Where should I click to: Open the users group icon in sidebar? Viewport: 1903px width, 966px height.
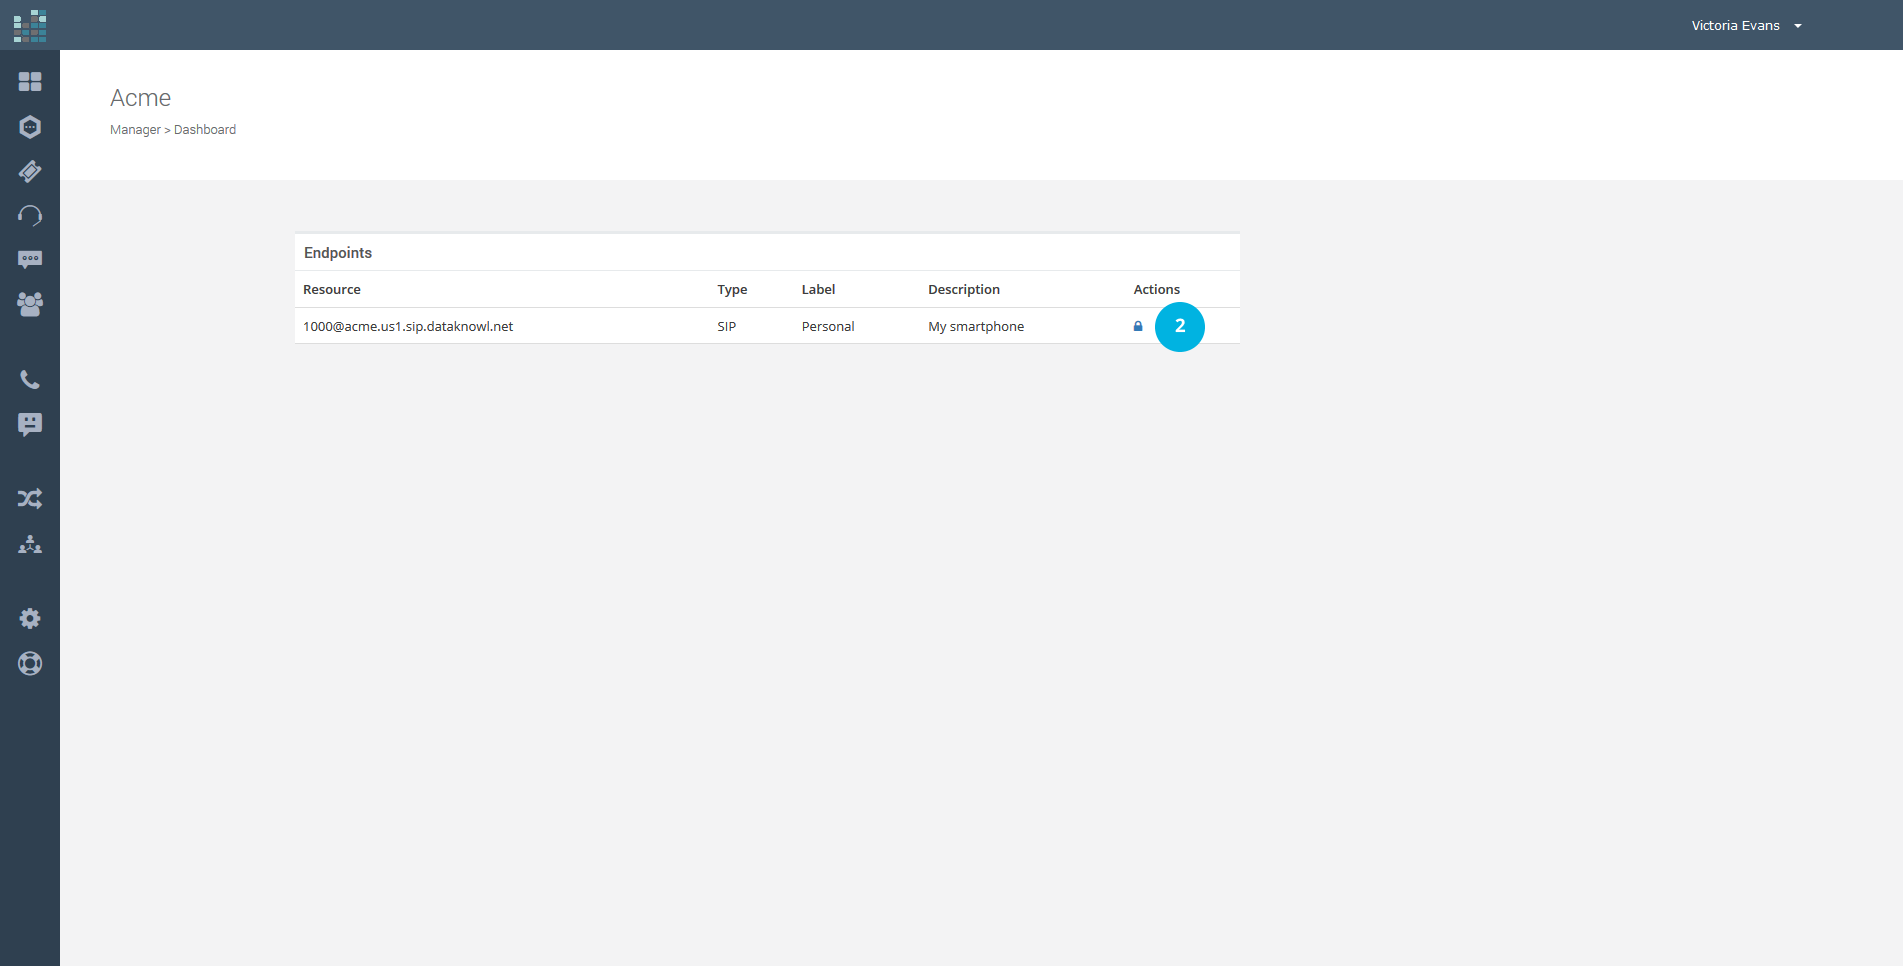click(x=30, y=304)
